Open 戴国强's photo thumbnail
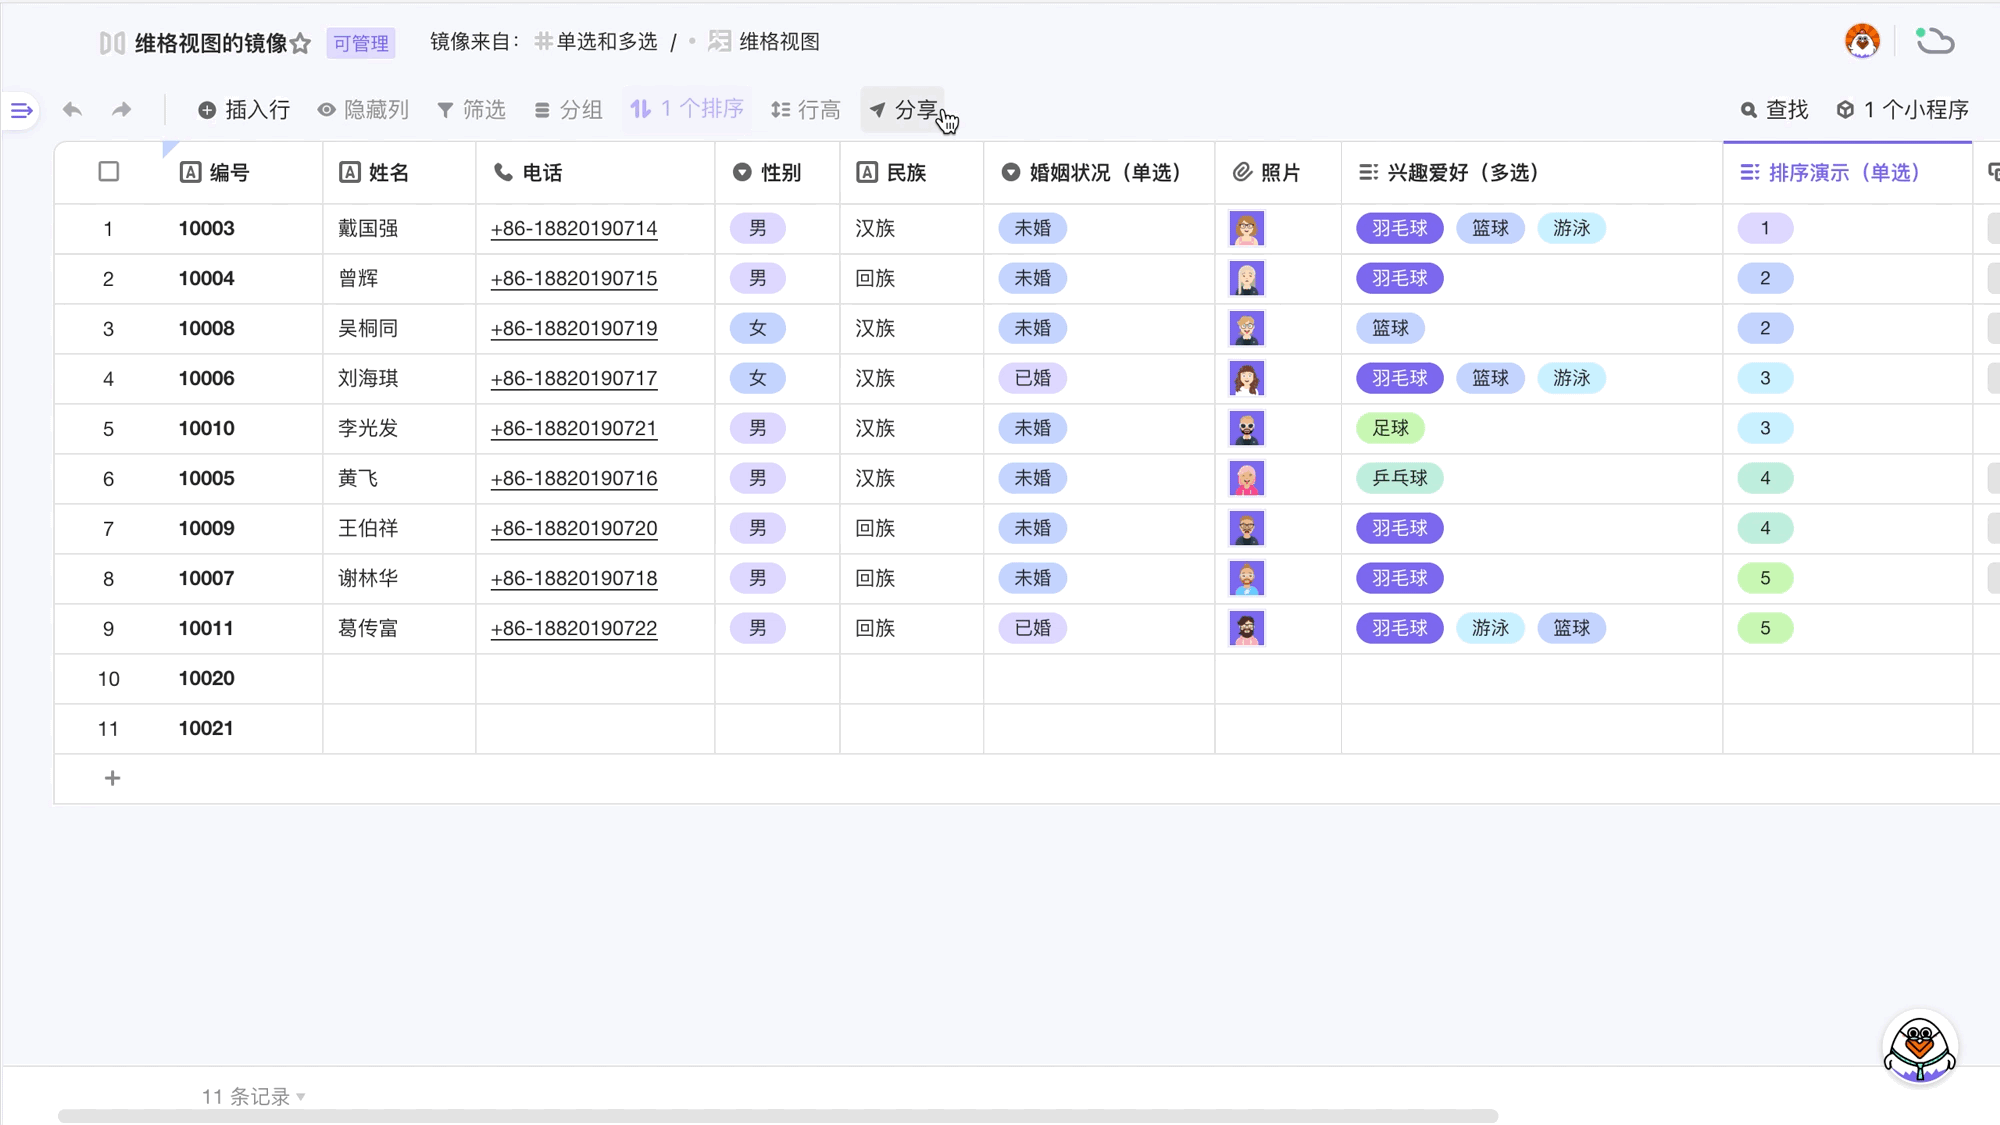Viewport: 2000px width, 1125px height. [1246, 229]
